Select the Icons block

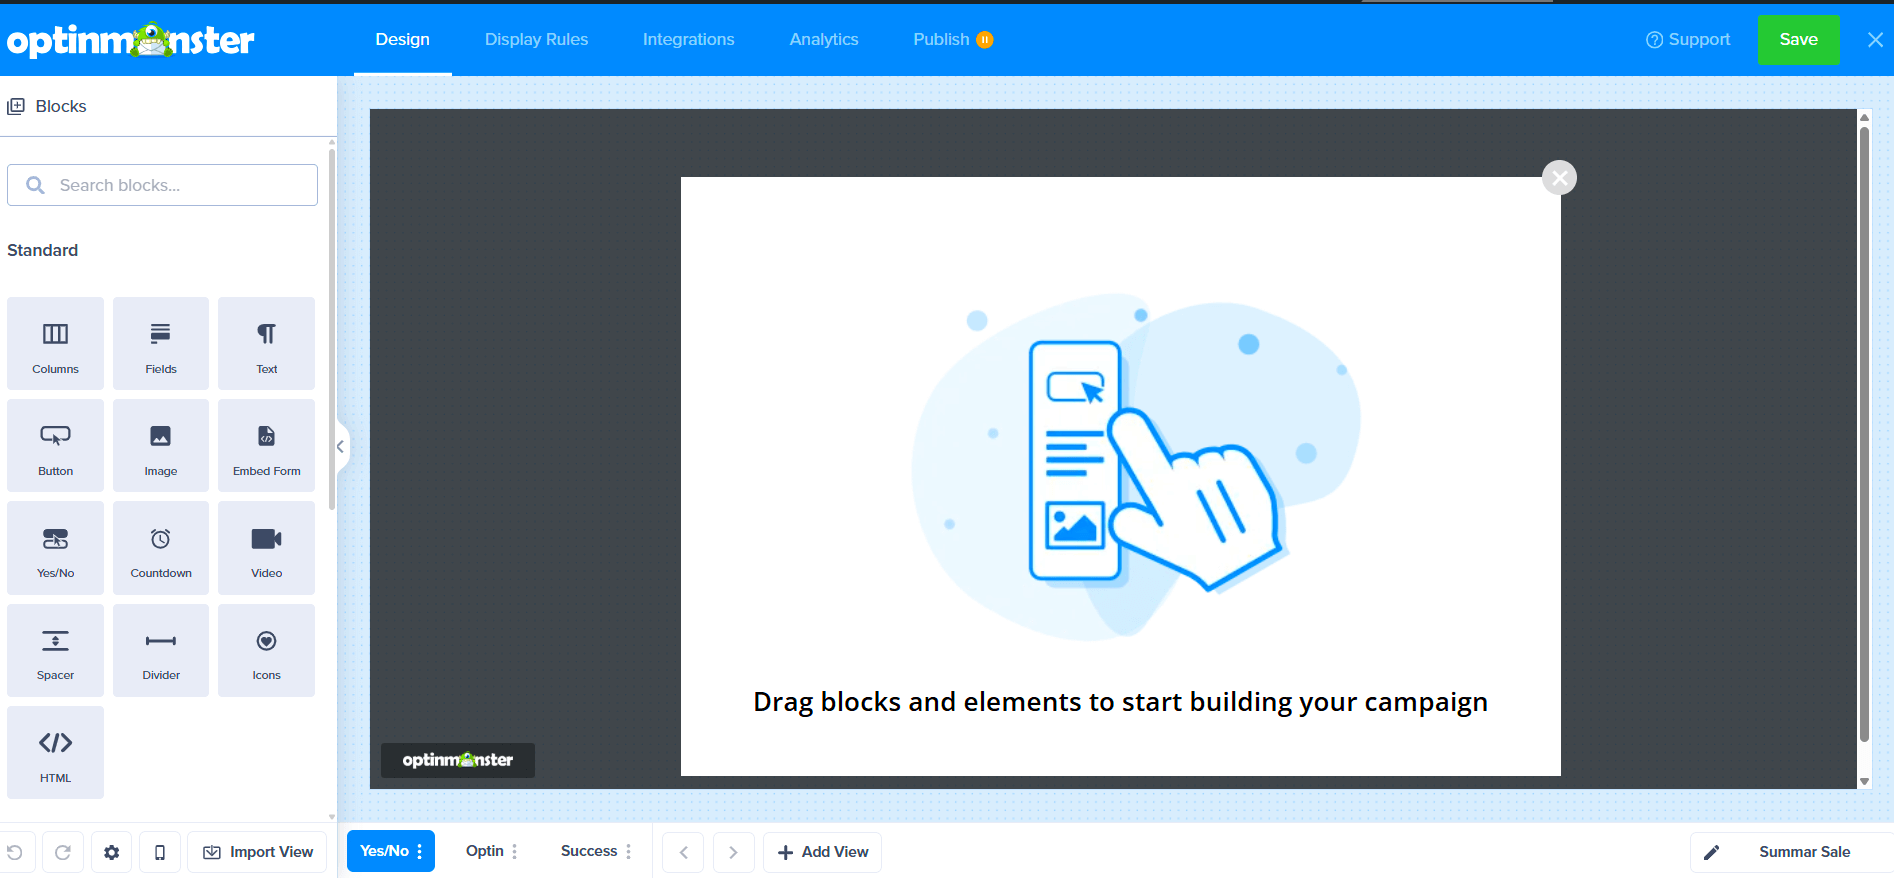(266, 650)
